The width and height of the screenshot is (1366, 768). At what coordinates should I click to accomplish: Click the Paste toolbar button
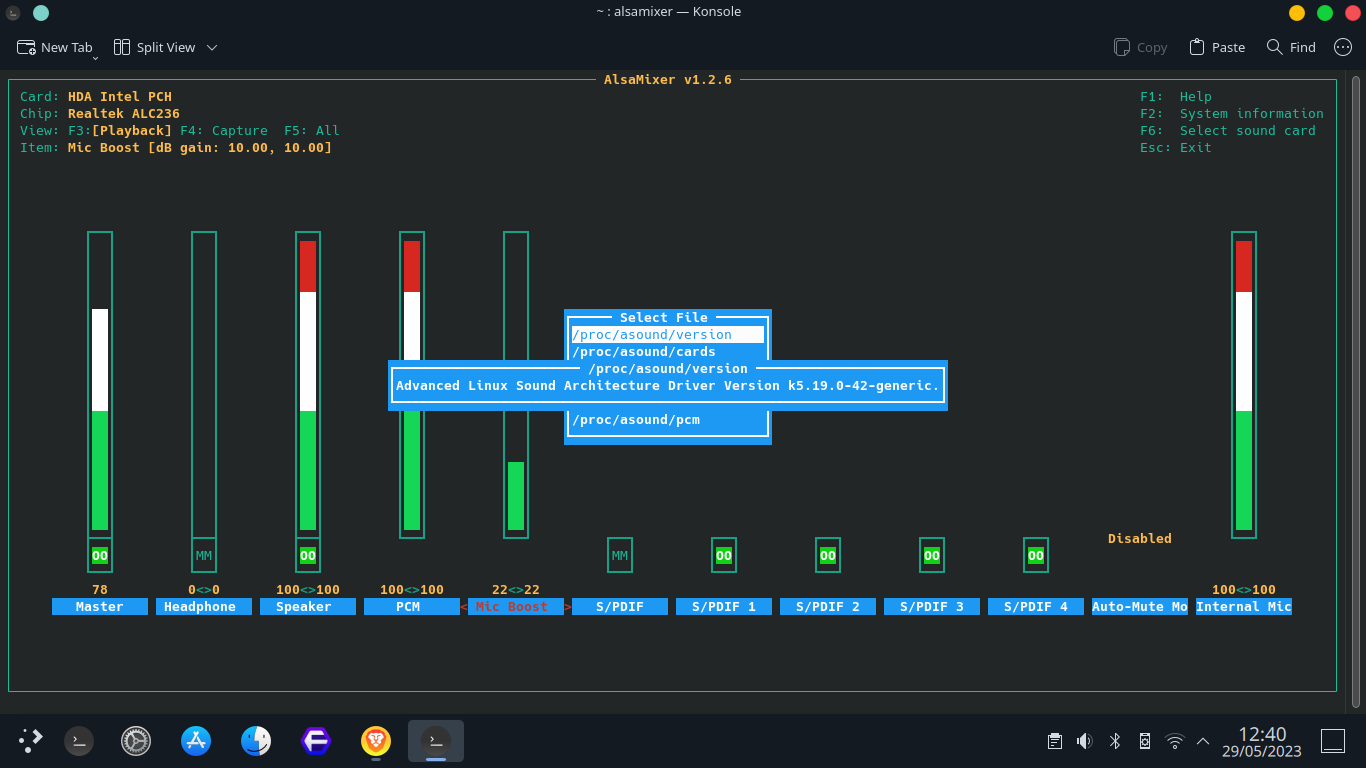(1217, 47)
